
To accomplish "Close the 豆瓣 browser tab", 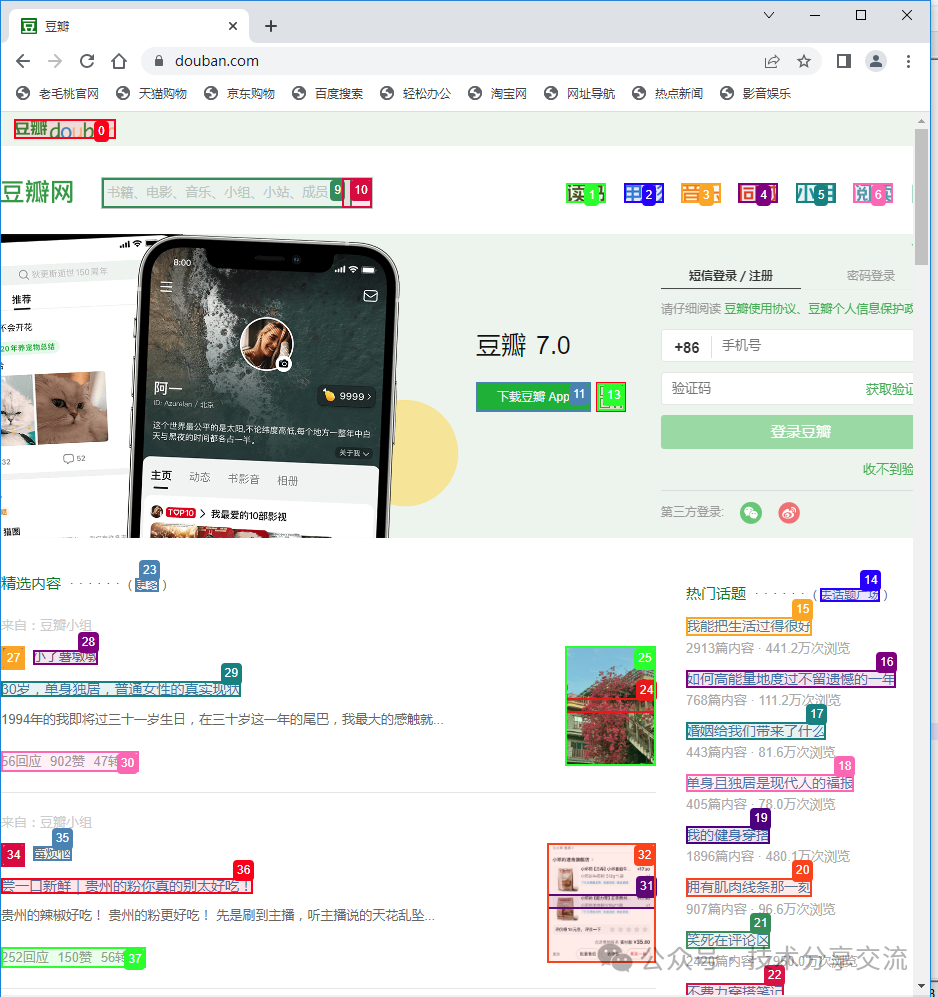I will point(233,26).
